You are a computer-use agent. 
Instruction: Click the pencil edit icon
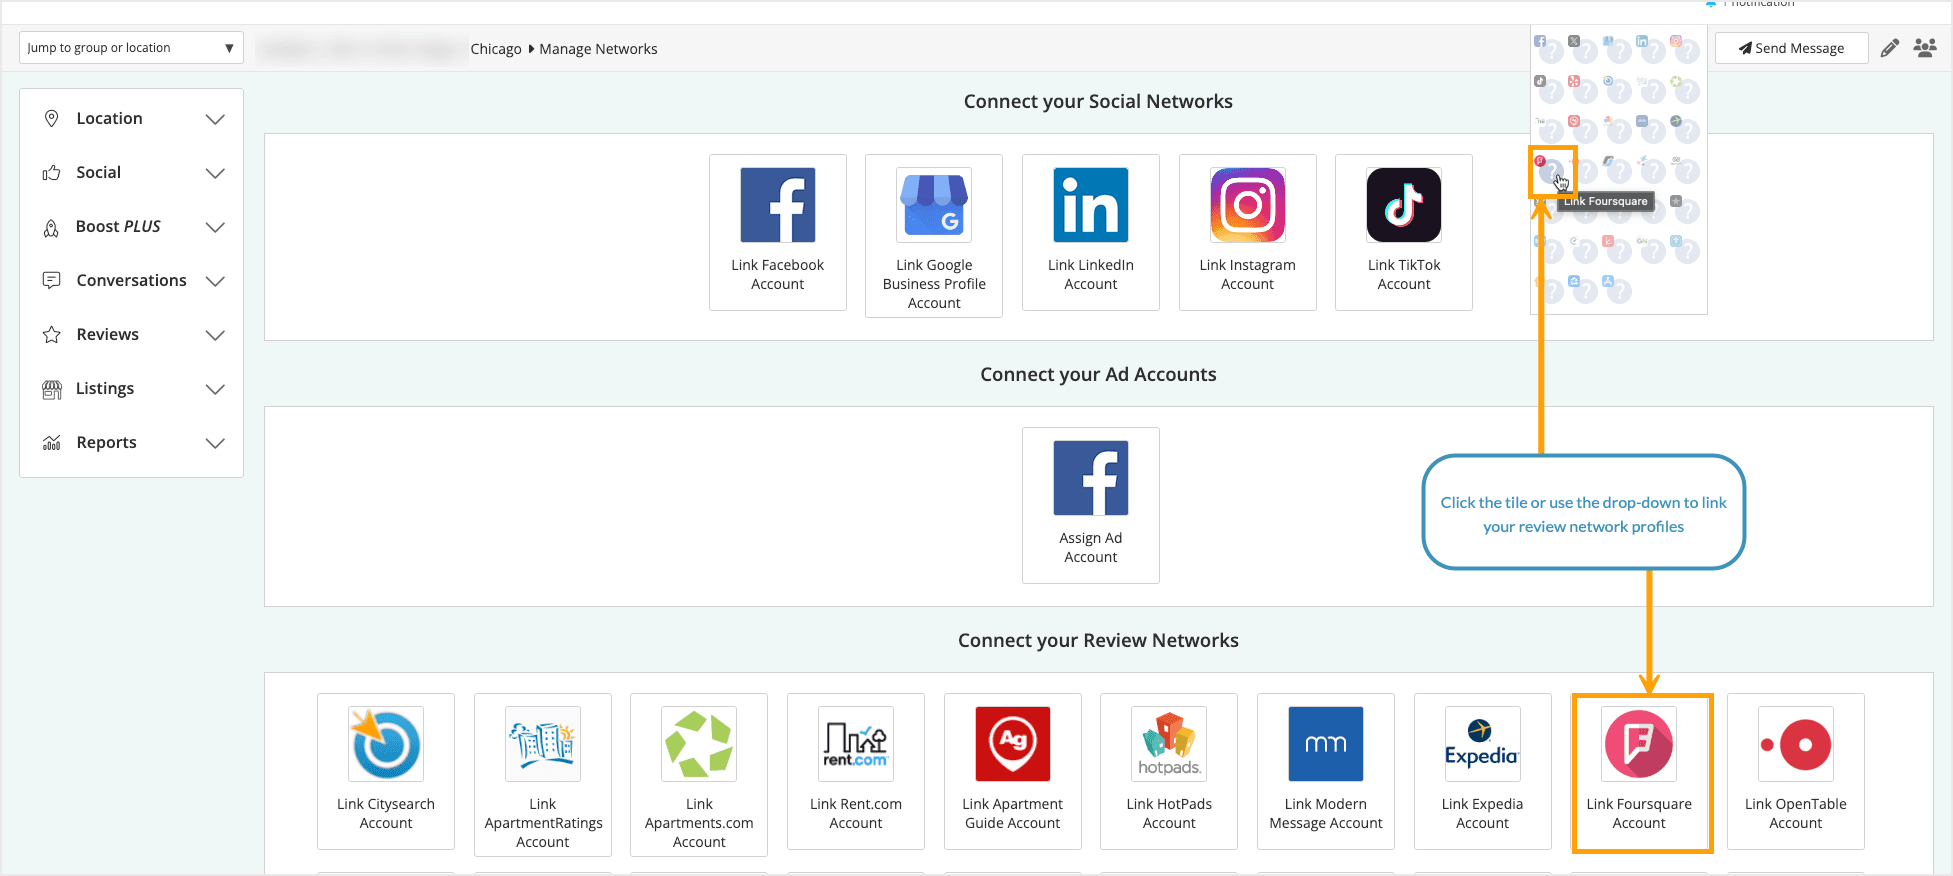click(1889, 48)
